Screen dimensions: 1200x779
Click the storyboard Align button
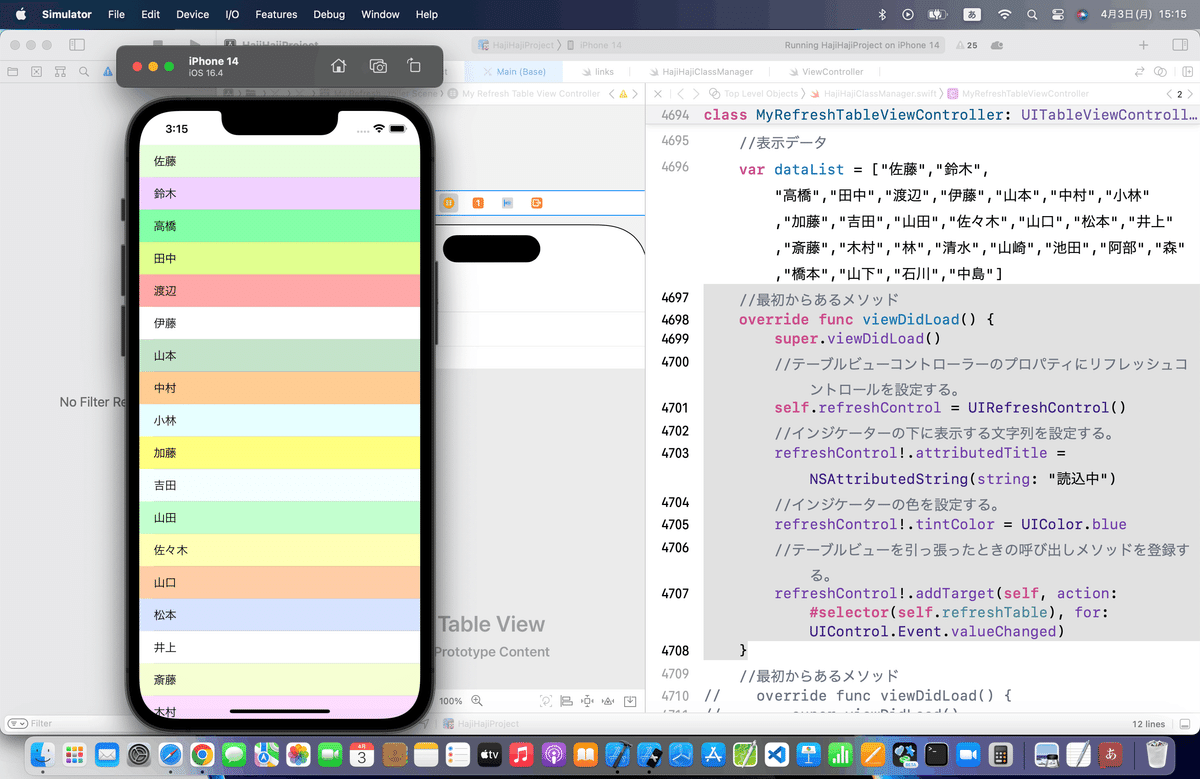[566, 701]
